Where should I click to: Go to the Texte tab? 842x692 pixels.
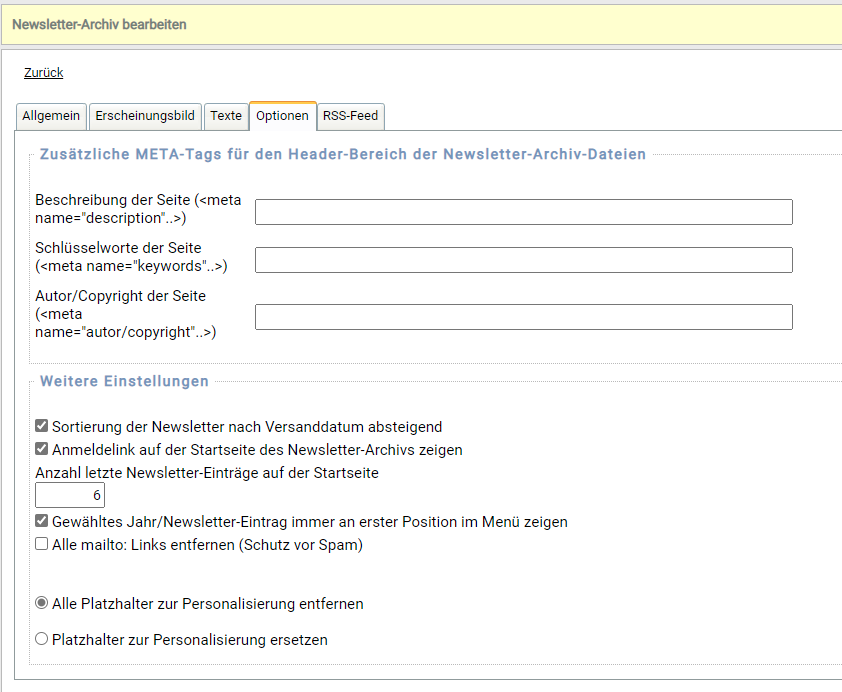pos(226,116)
